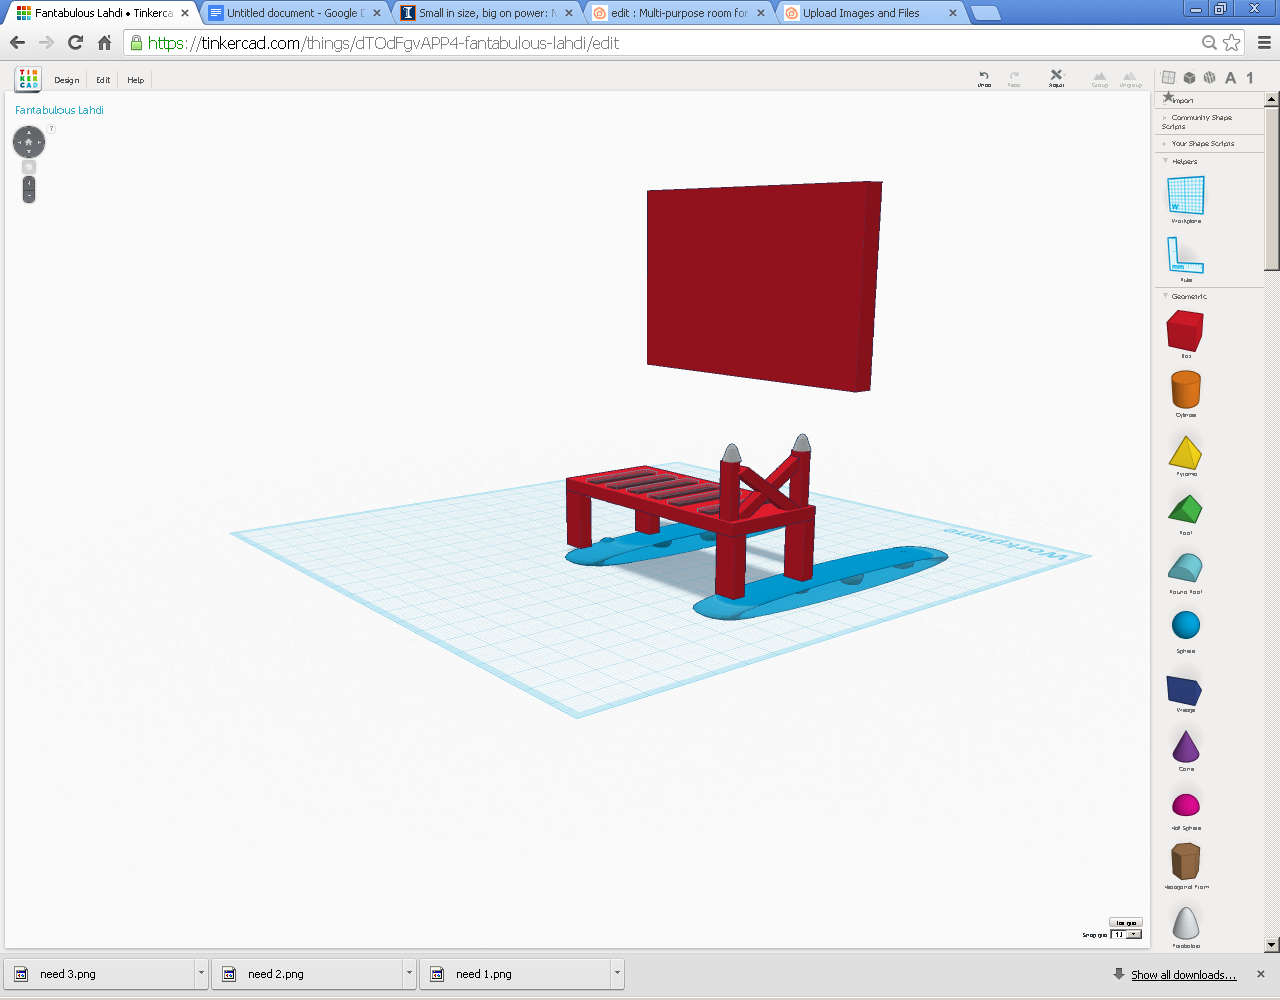1280x1000 pixels.
Task: Open need 2.png downloaded file
Action: 308,973
